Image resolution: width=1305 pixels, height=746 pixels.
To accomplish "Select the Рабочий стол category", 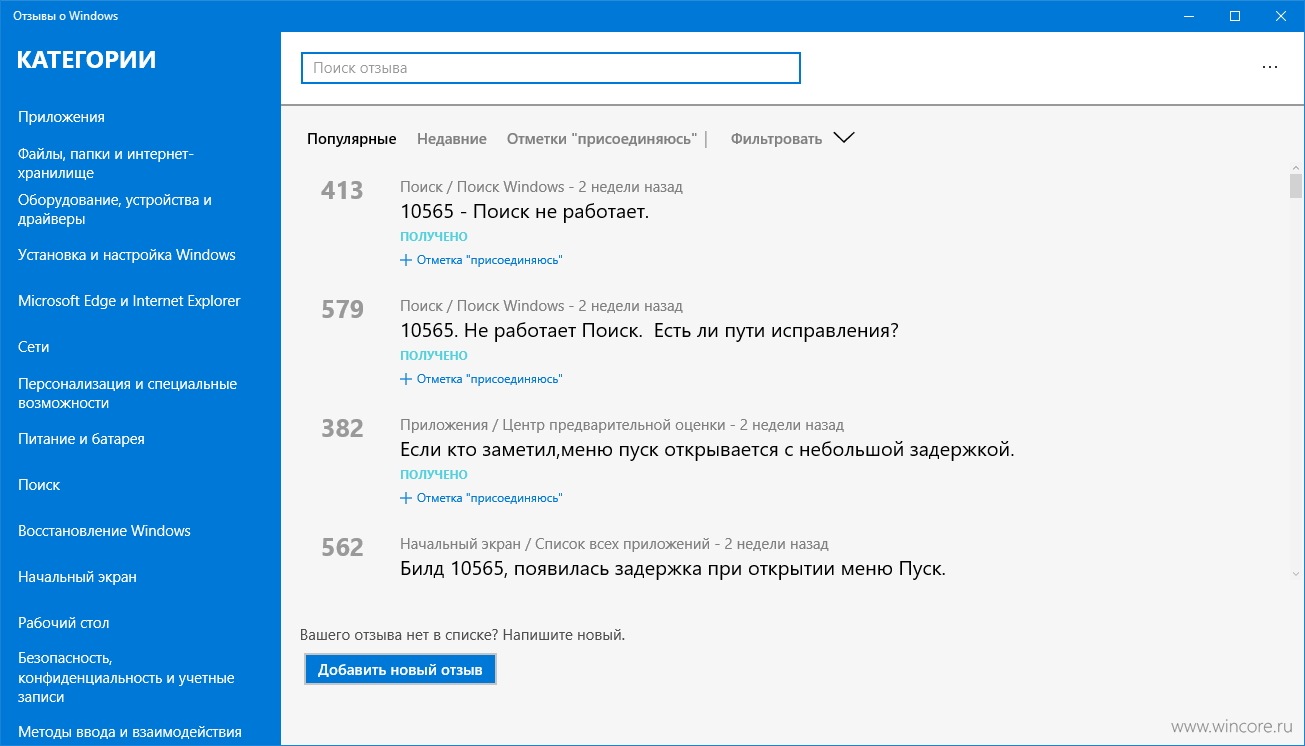I will (x=63, y=623).
